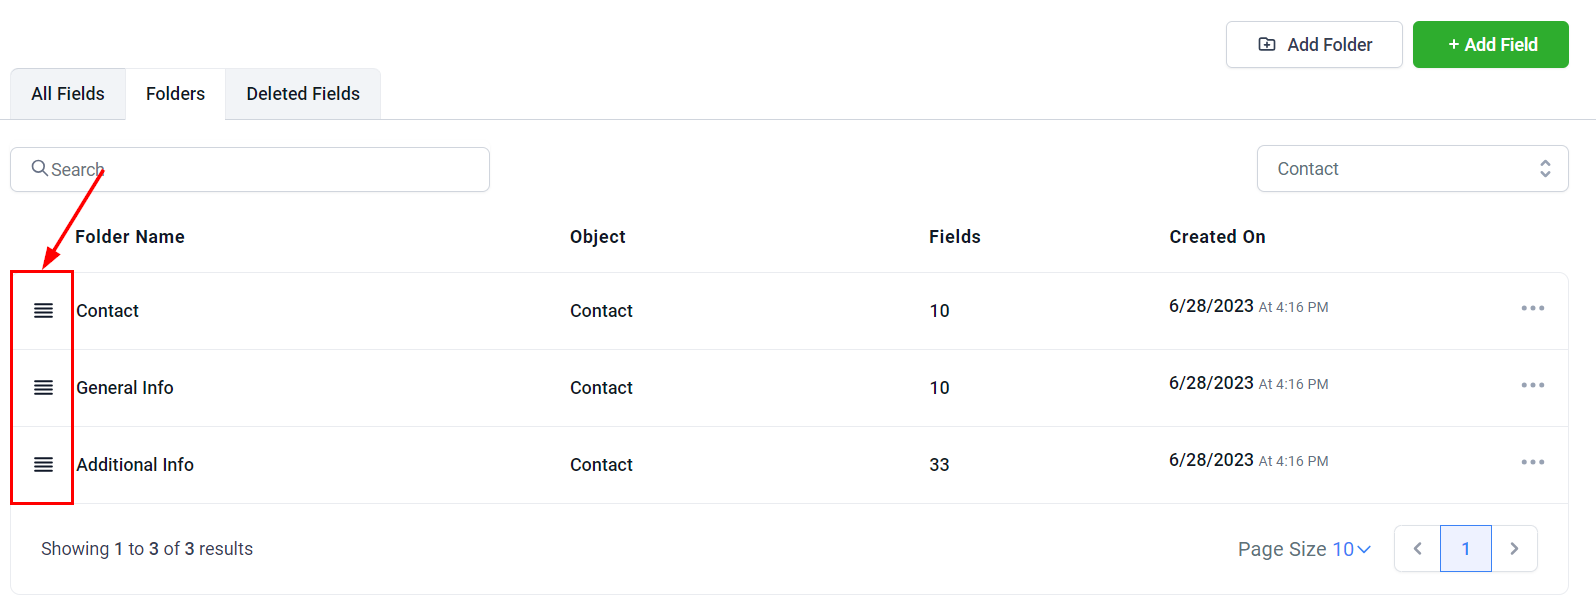This screenshot has width=1596, height=601.
Task: Select the Folders tab
Action: coord(175,94)
